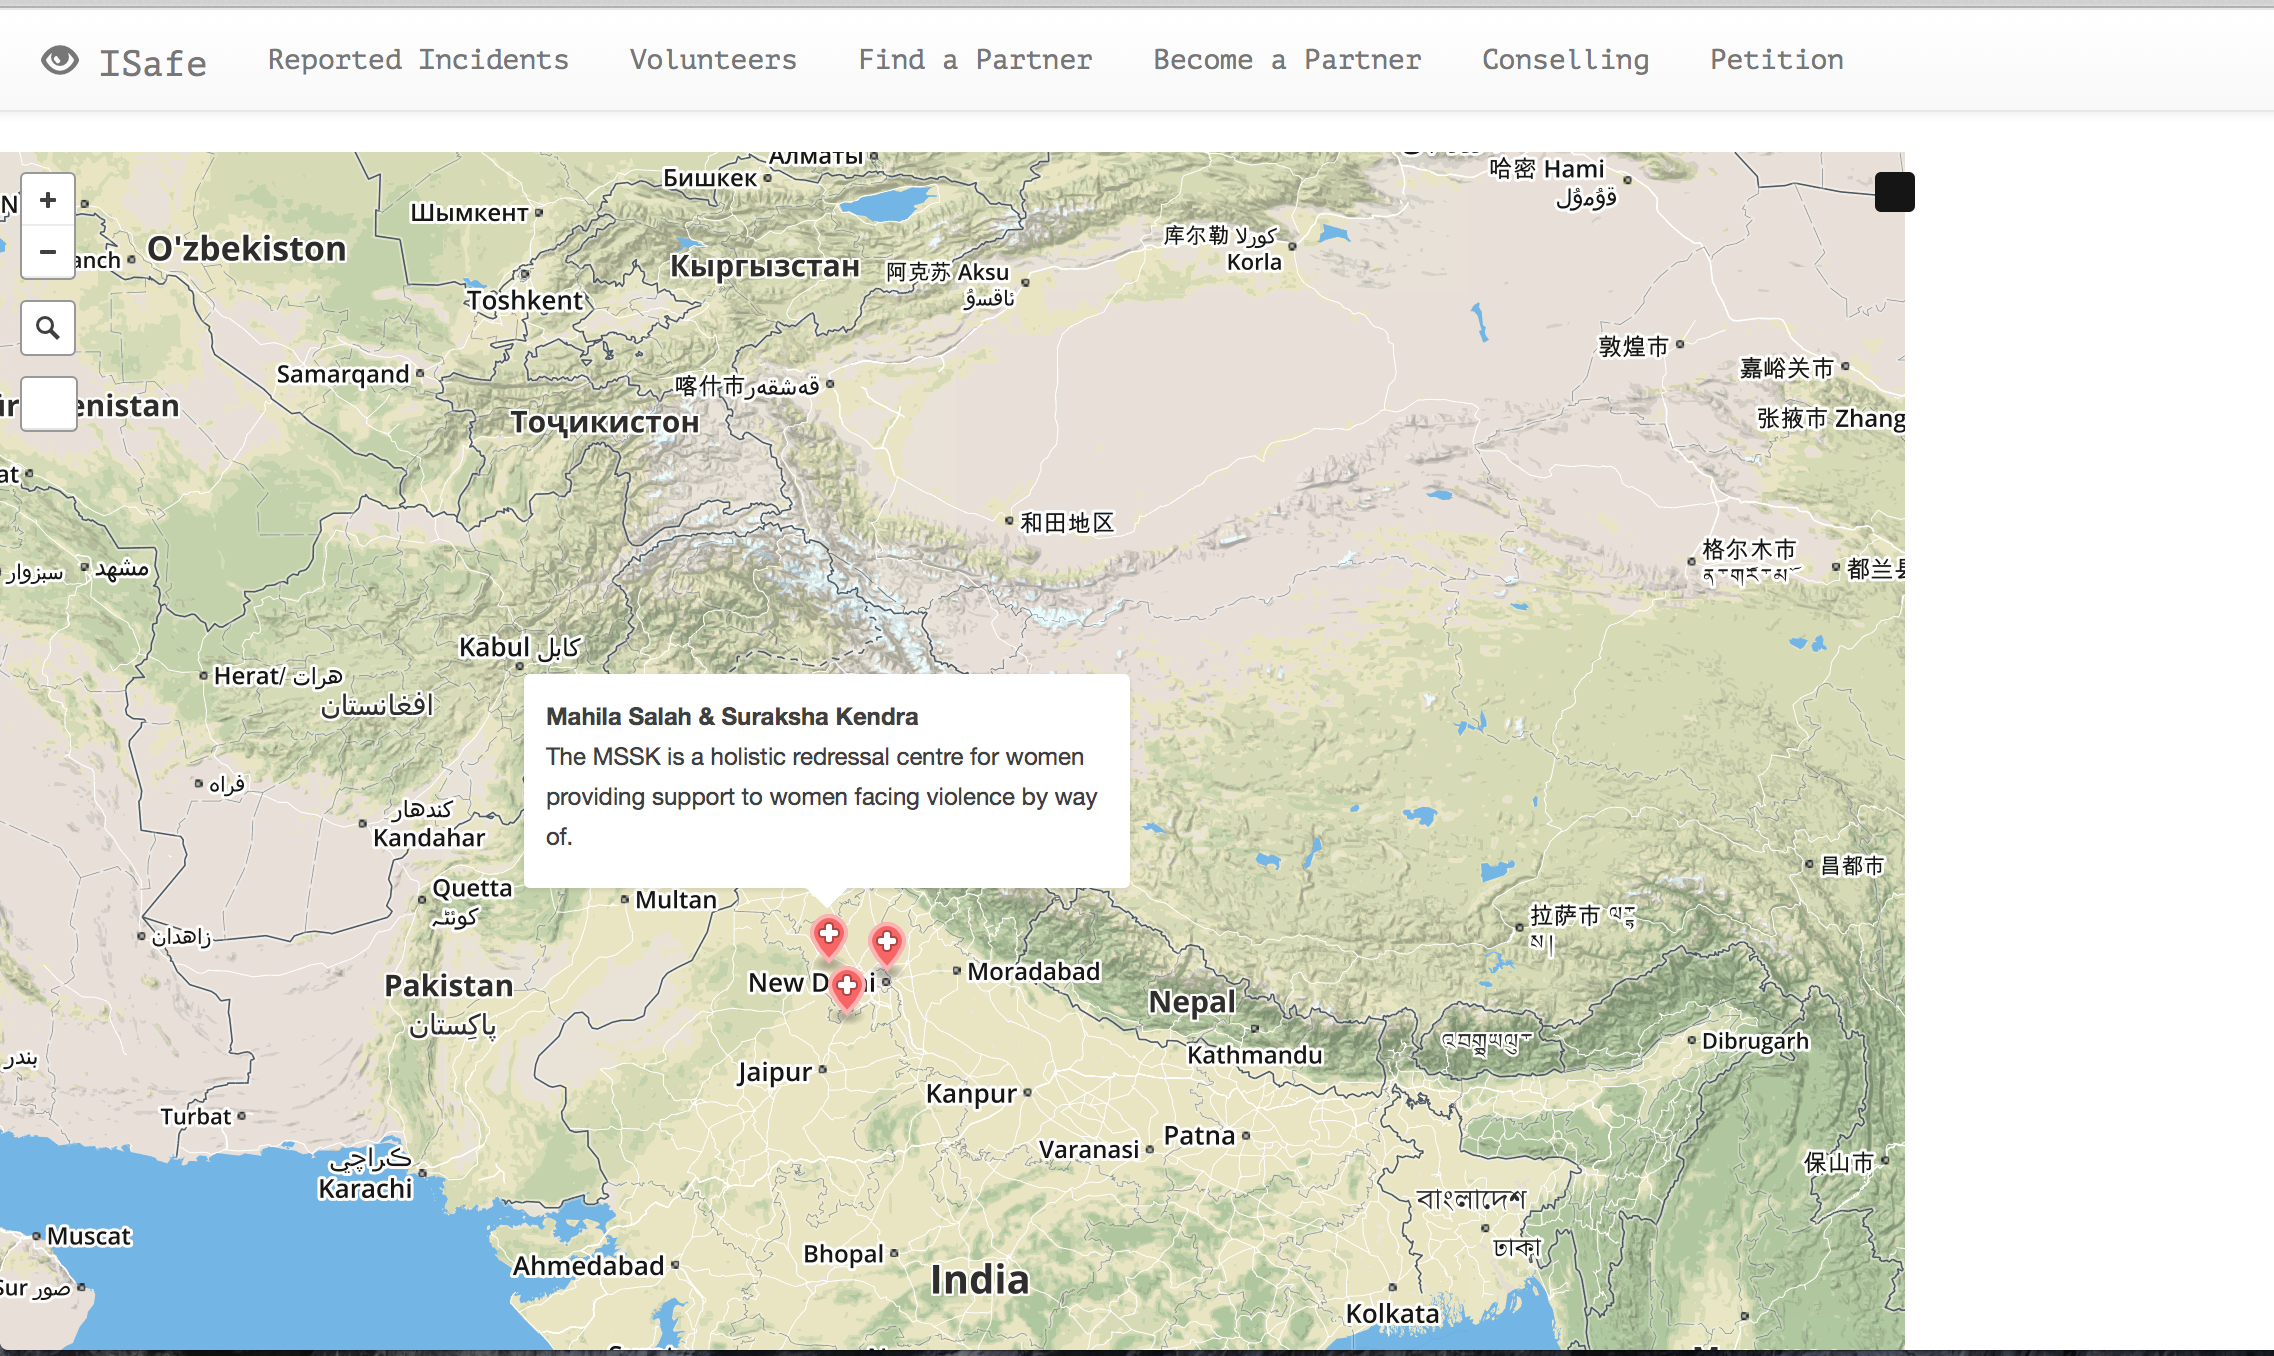2274x1356 pixels.
Task: Click the blank square map control below search
Action: pyautogui.click(x=49, y=404)
